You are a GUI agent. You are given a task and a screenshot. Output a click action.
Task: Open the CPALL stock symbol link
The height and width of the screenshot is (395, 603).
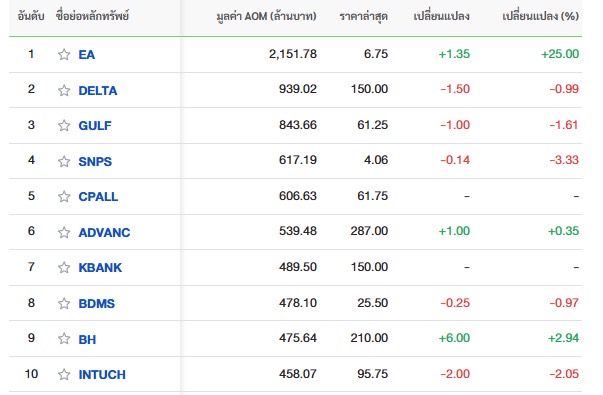click(98, 197)
